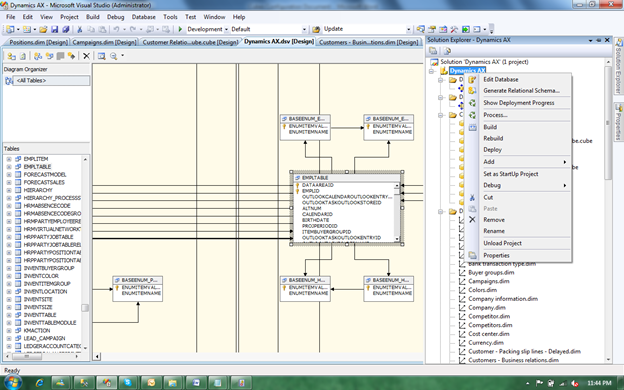Click the New Project icon in toolbar
The height and width of the screenshot is (390, 624).
(x=10, y=29)
